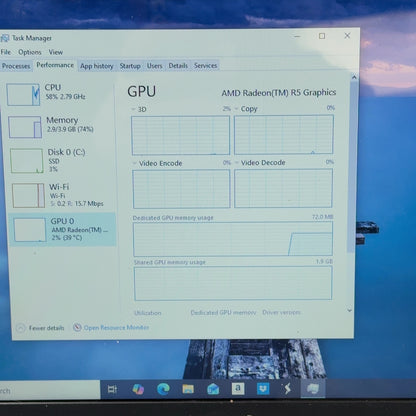416x416 pixels.
Task: Click the scrollbar down arrow
Action: click(x=350, y=310)
